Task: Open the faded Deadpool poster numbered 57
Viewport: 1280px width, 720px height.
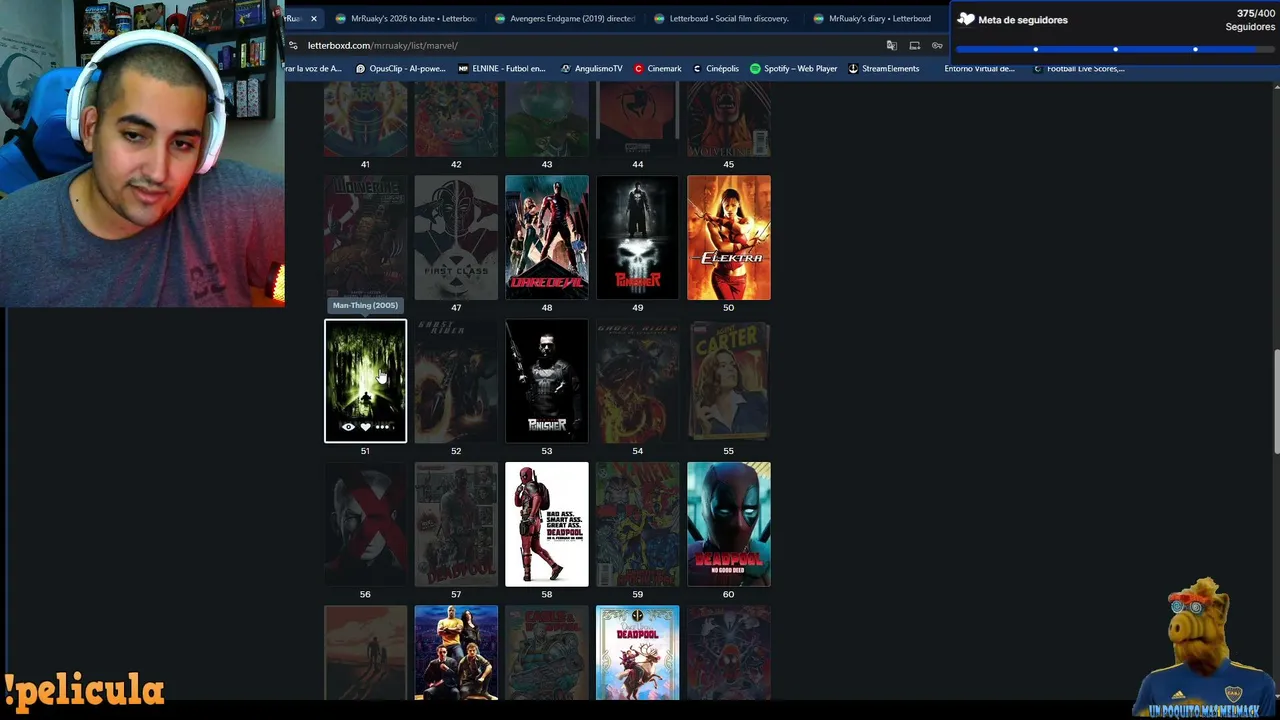Action: [x=456, y=524]
